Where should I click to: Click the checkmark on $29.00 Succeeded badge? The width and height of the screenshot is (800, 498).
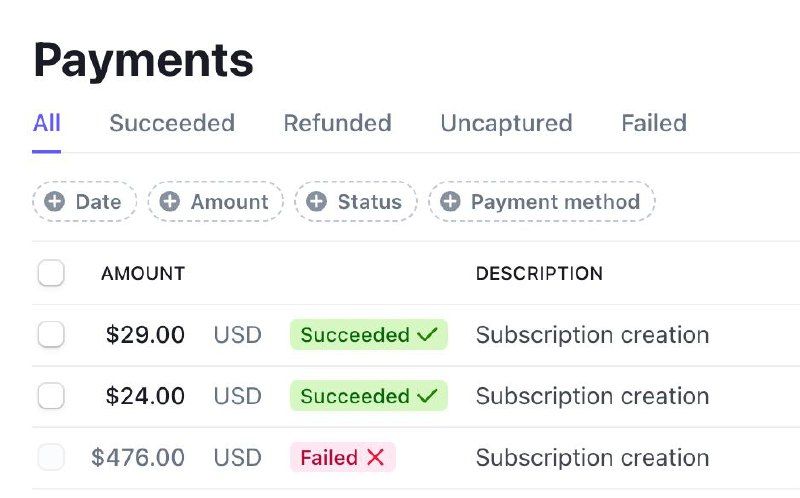(x=428, y=335)
